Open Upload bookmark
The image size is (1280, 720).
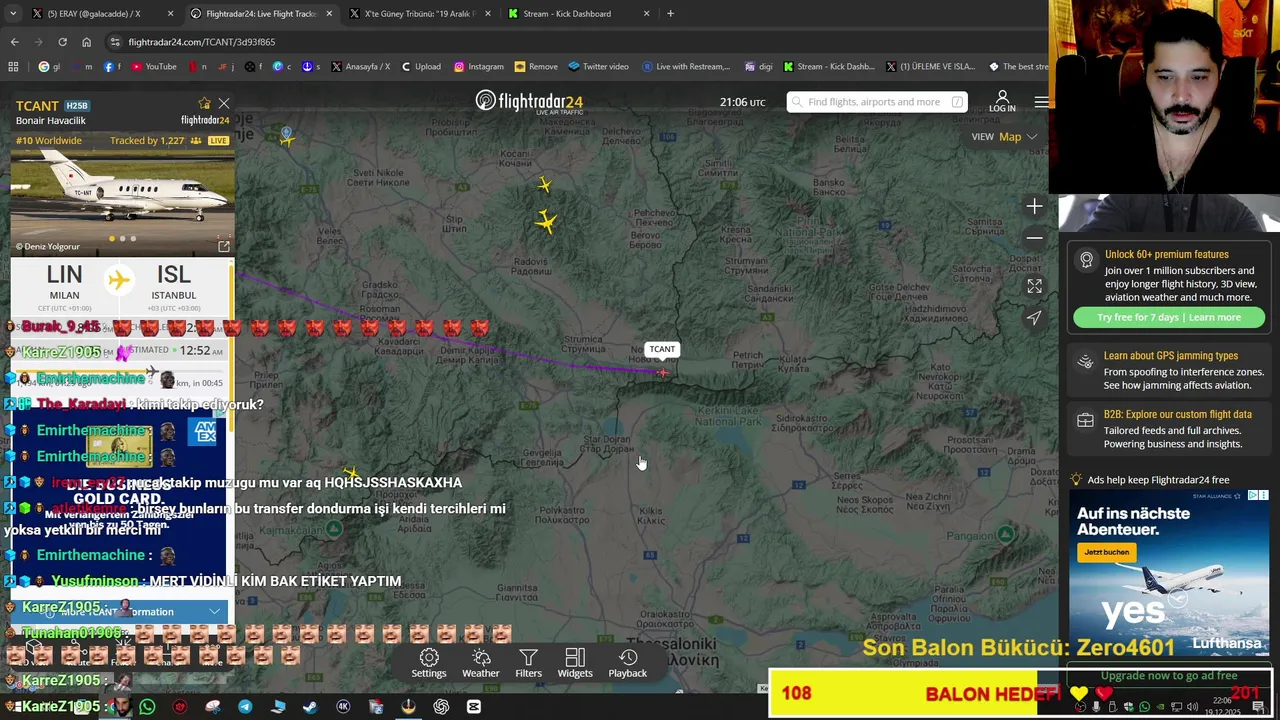pos(421,67)
